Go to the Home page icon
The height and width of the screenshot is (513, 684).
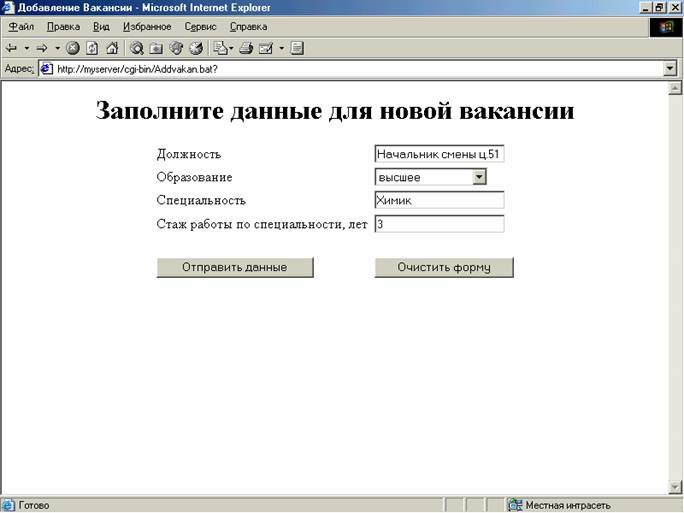click(112, 48)
